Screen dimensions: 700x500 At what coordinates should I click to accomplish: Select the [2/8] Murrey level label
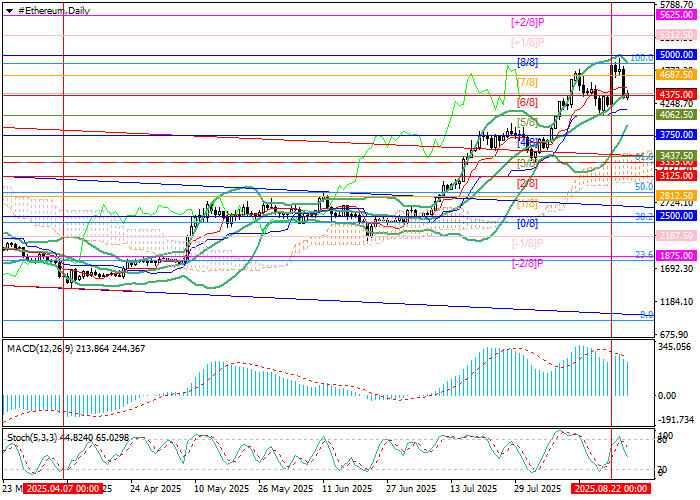[527, 183]
